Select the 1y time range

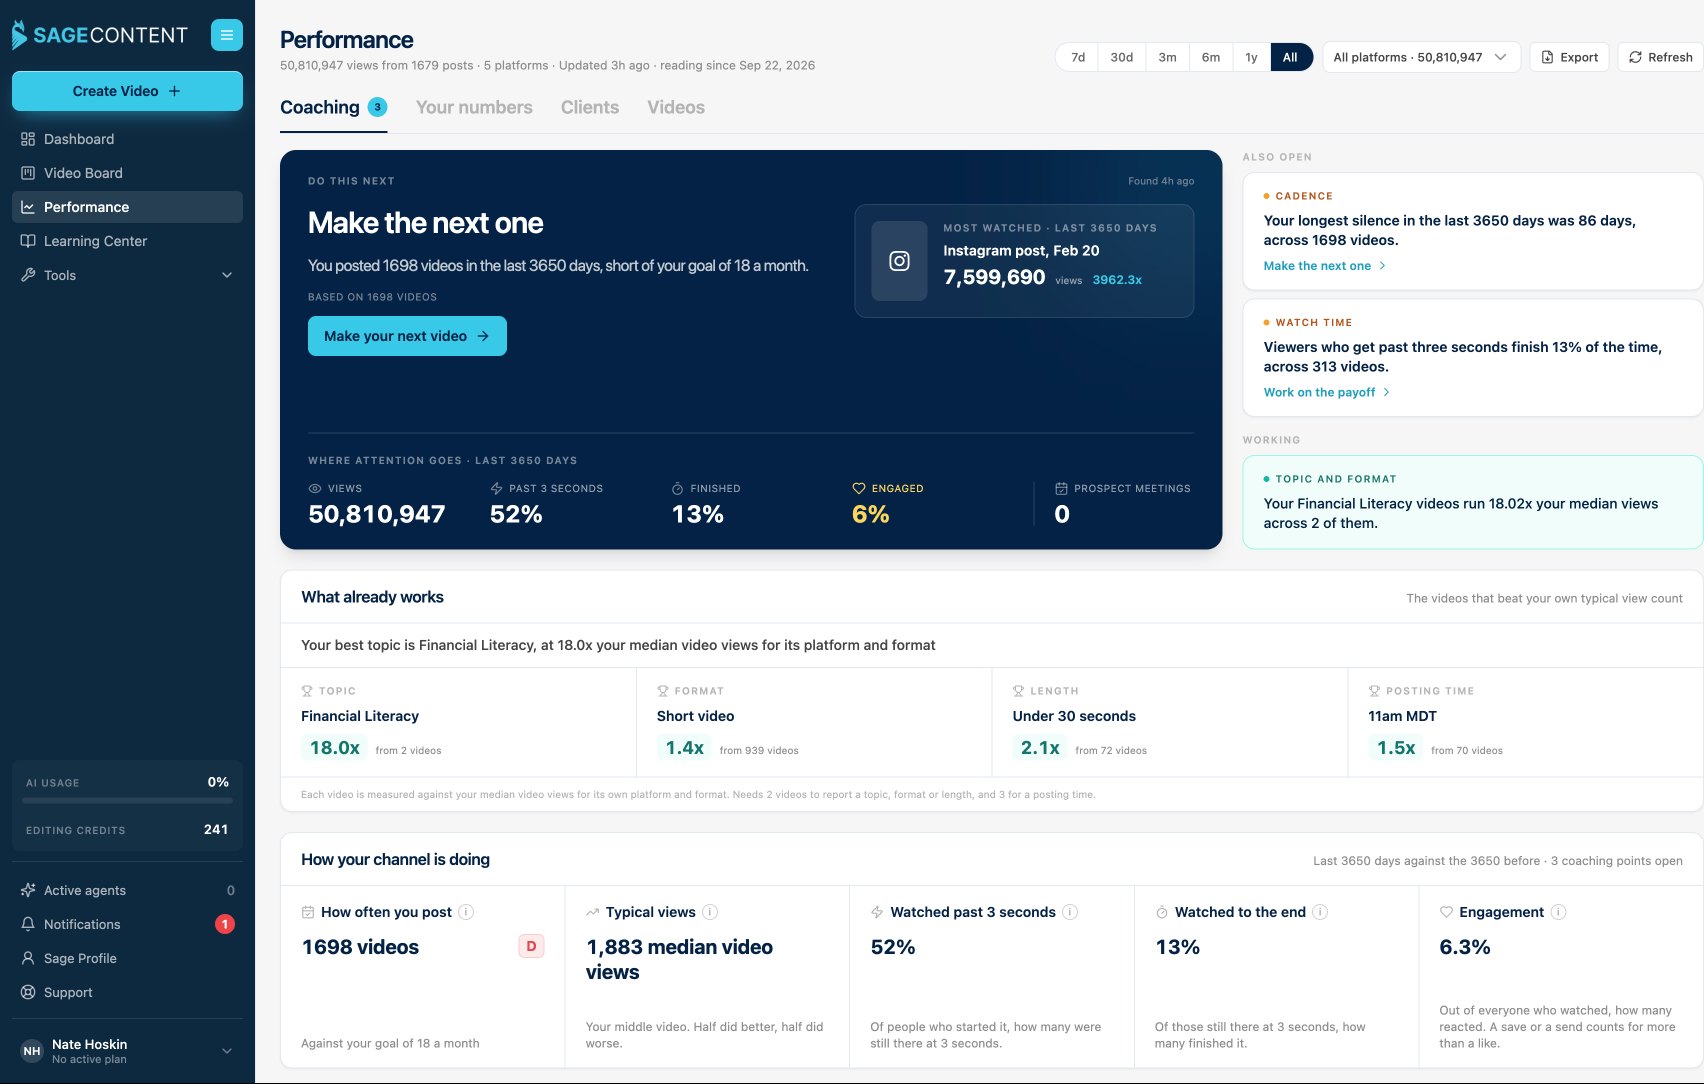pos(1251,57)
